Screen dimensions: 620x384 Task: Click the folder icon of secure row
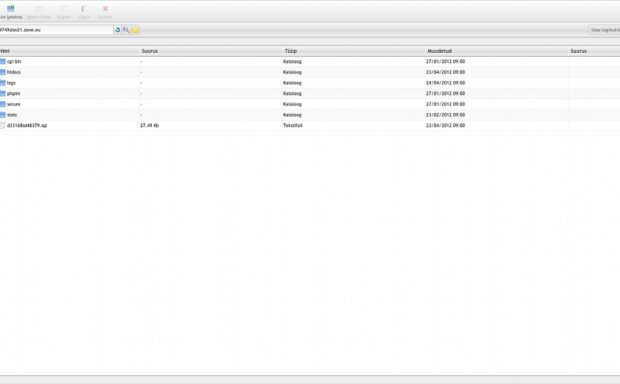click(3, 104)
